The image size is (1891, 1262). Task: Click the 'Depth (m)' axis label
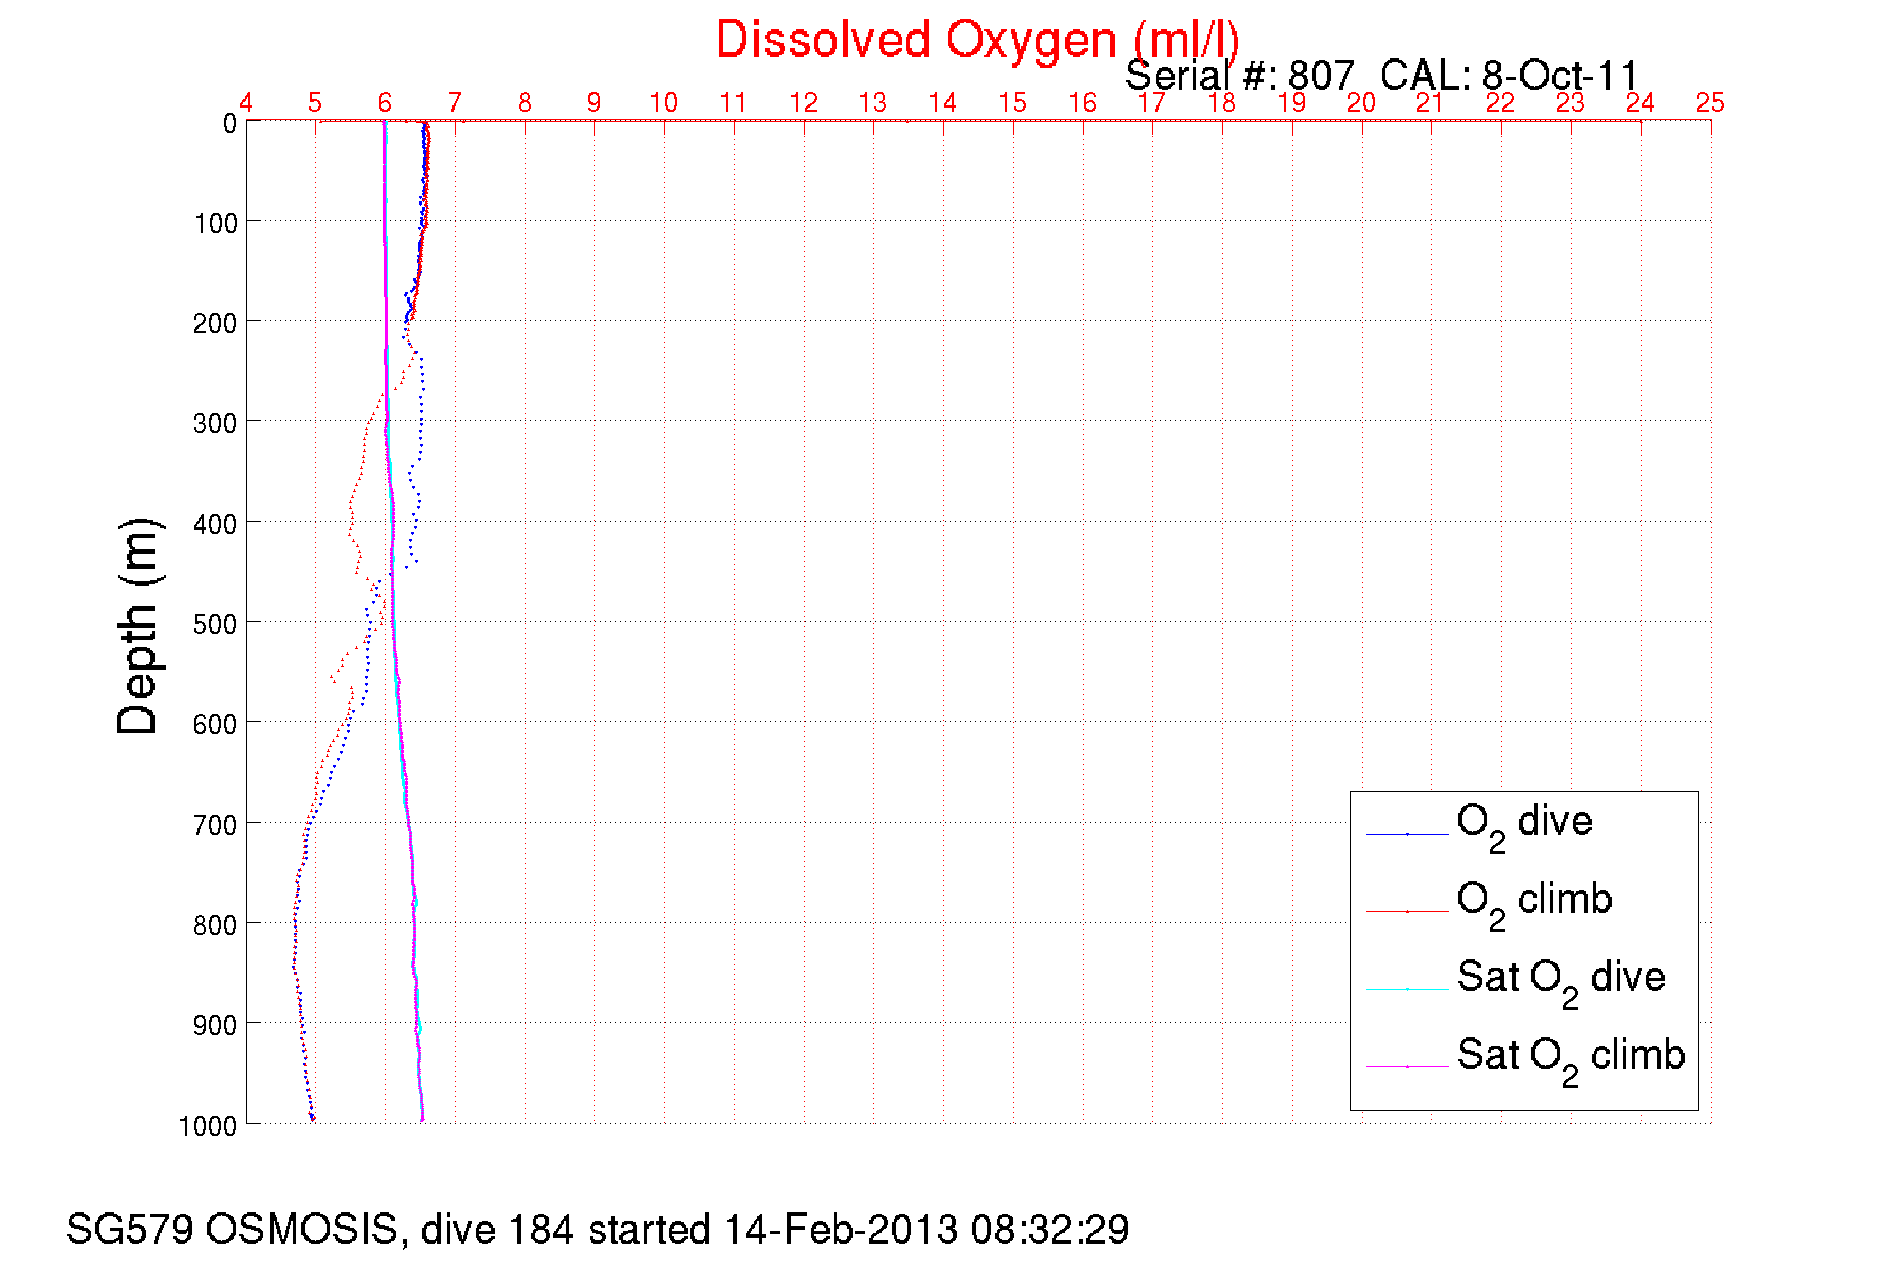138,627
